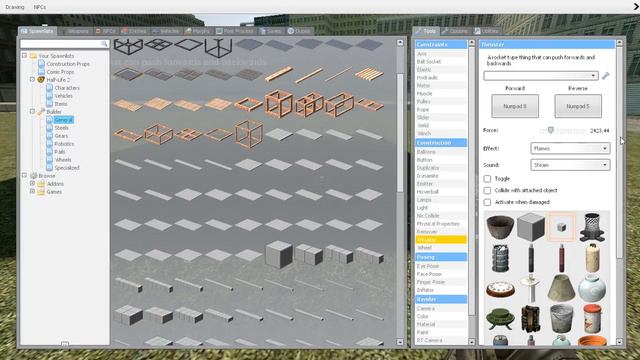Spawn the wooden pallet prop
The width and height of the screenshot is (640, 360).
coord(369,74)
